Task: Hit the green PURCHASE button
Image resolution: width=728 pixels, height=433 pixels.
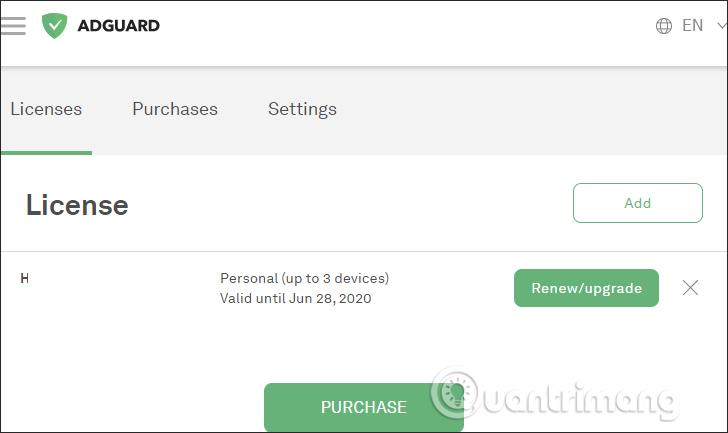Action: point(363,407)
